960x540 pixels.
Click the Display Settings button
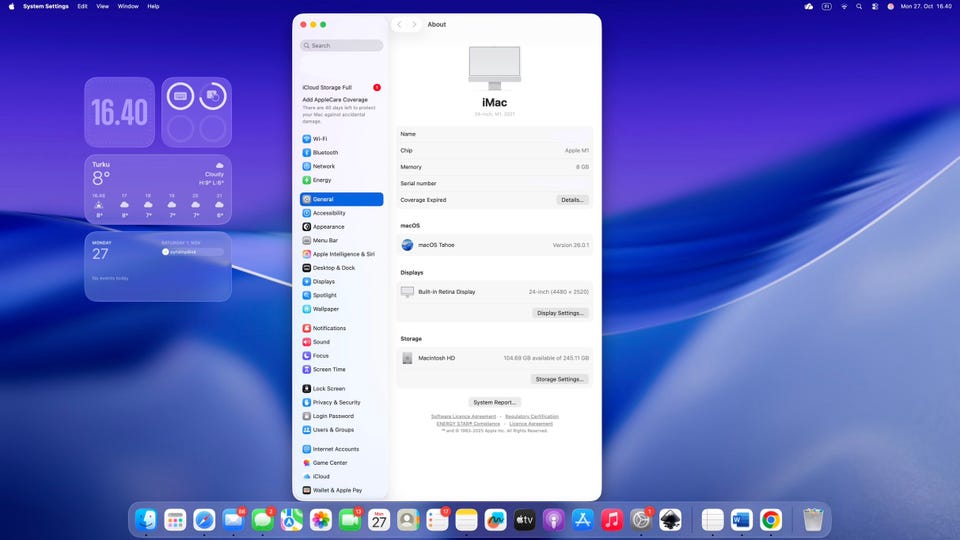click(x=560, y=313)
